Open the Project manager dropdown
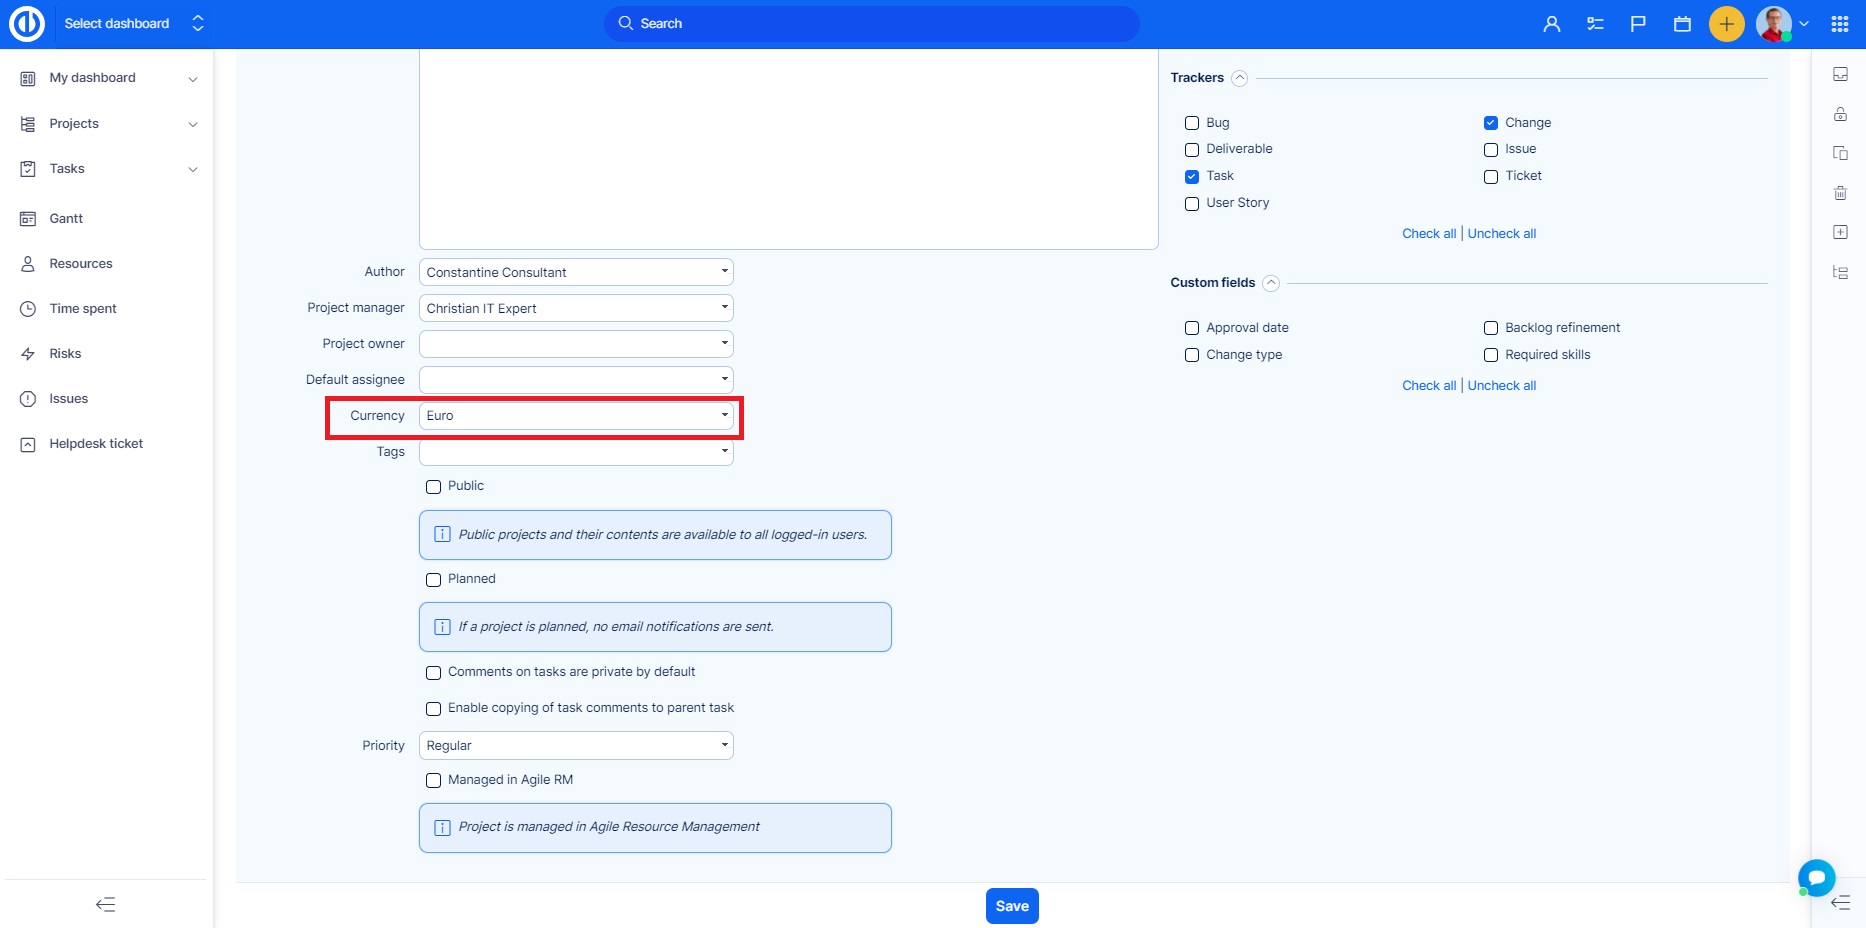The height and width of the screenshot is (928, 1866). (576, 308)
